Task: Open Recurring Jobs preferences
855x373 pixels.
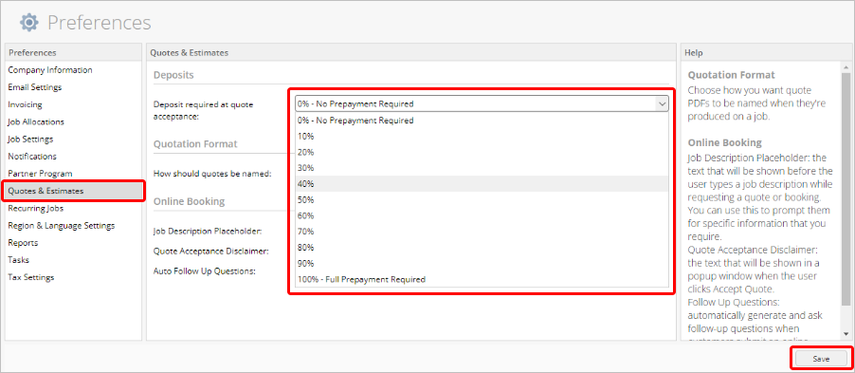Action: pyautogui.click(x=35, y=208)
